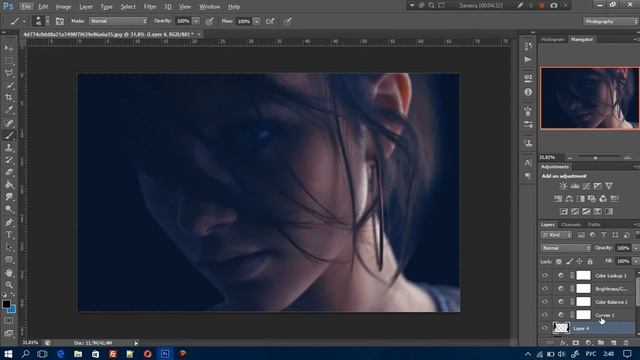The image size is (640, 360).
Task: Click the background color swatch
Action: (12, 310)
